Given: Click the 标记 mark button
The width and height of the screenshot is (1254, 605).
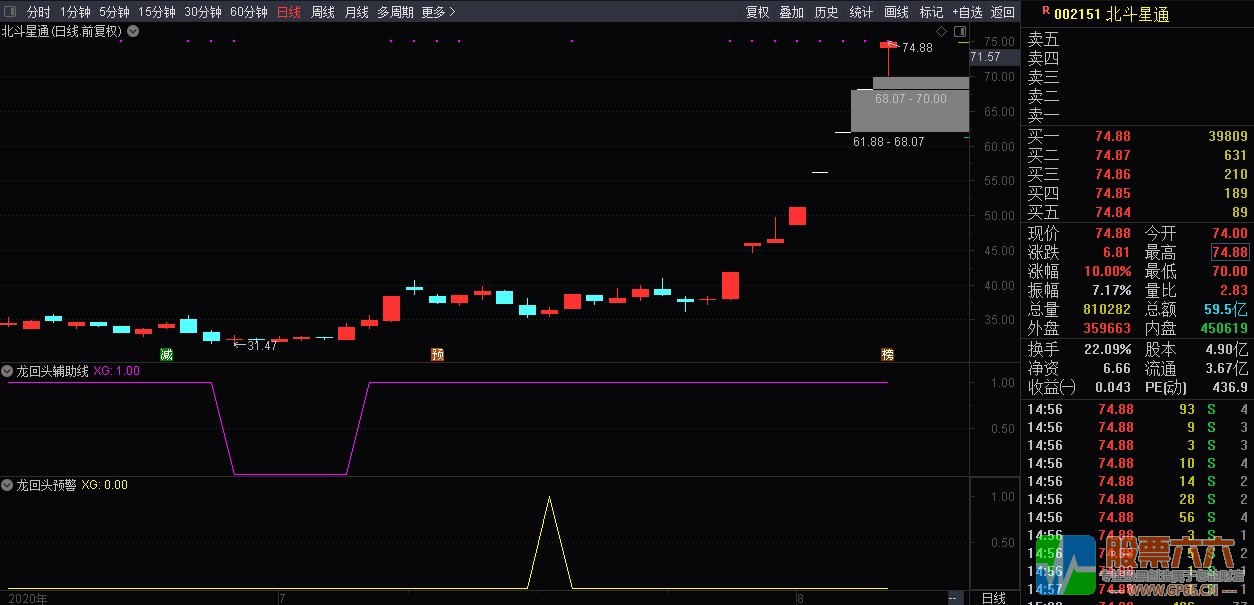Looking at the screenshot, I should coord(931,12).
